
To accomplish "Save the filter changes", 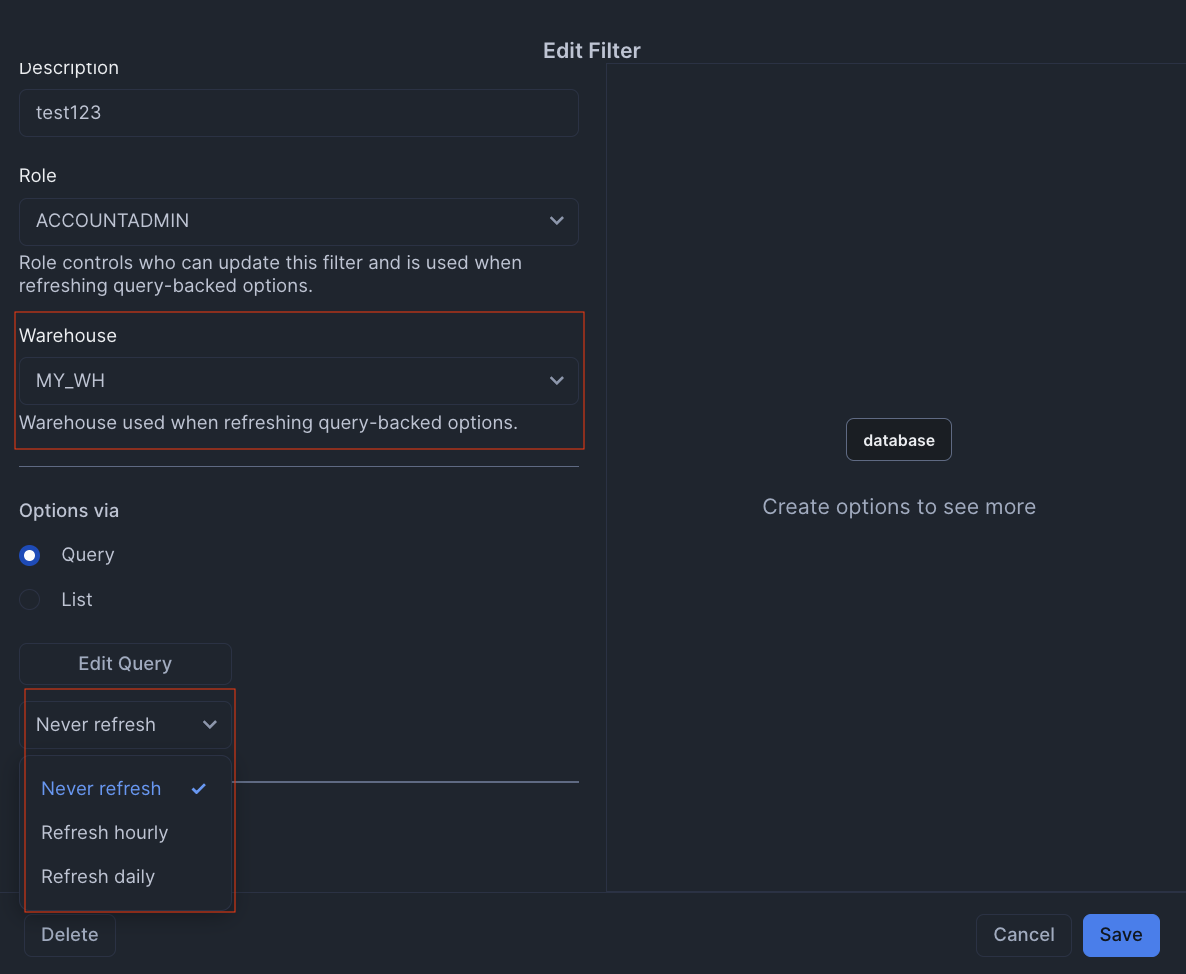I will pos(1121,934).
